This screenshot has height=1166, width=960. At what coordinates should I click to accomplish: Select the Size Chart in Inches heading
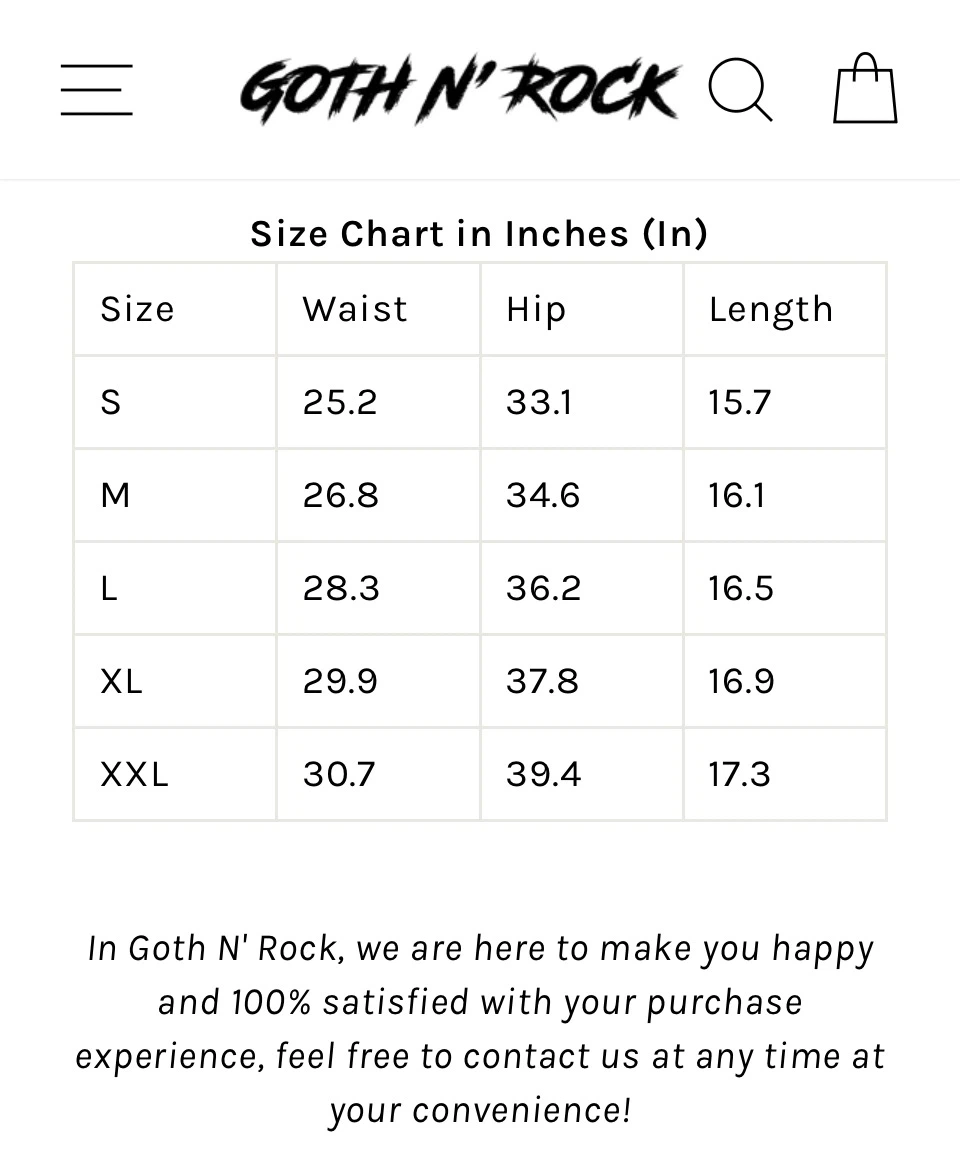(x=480, y=233)
